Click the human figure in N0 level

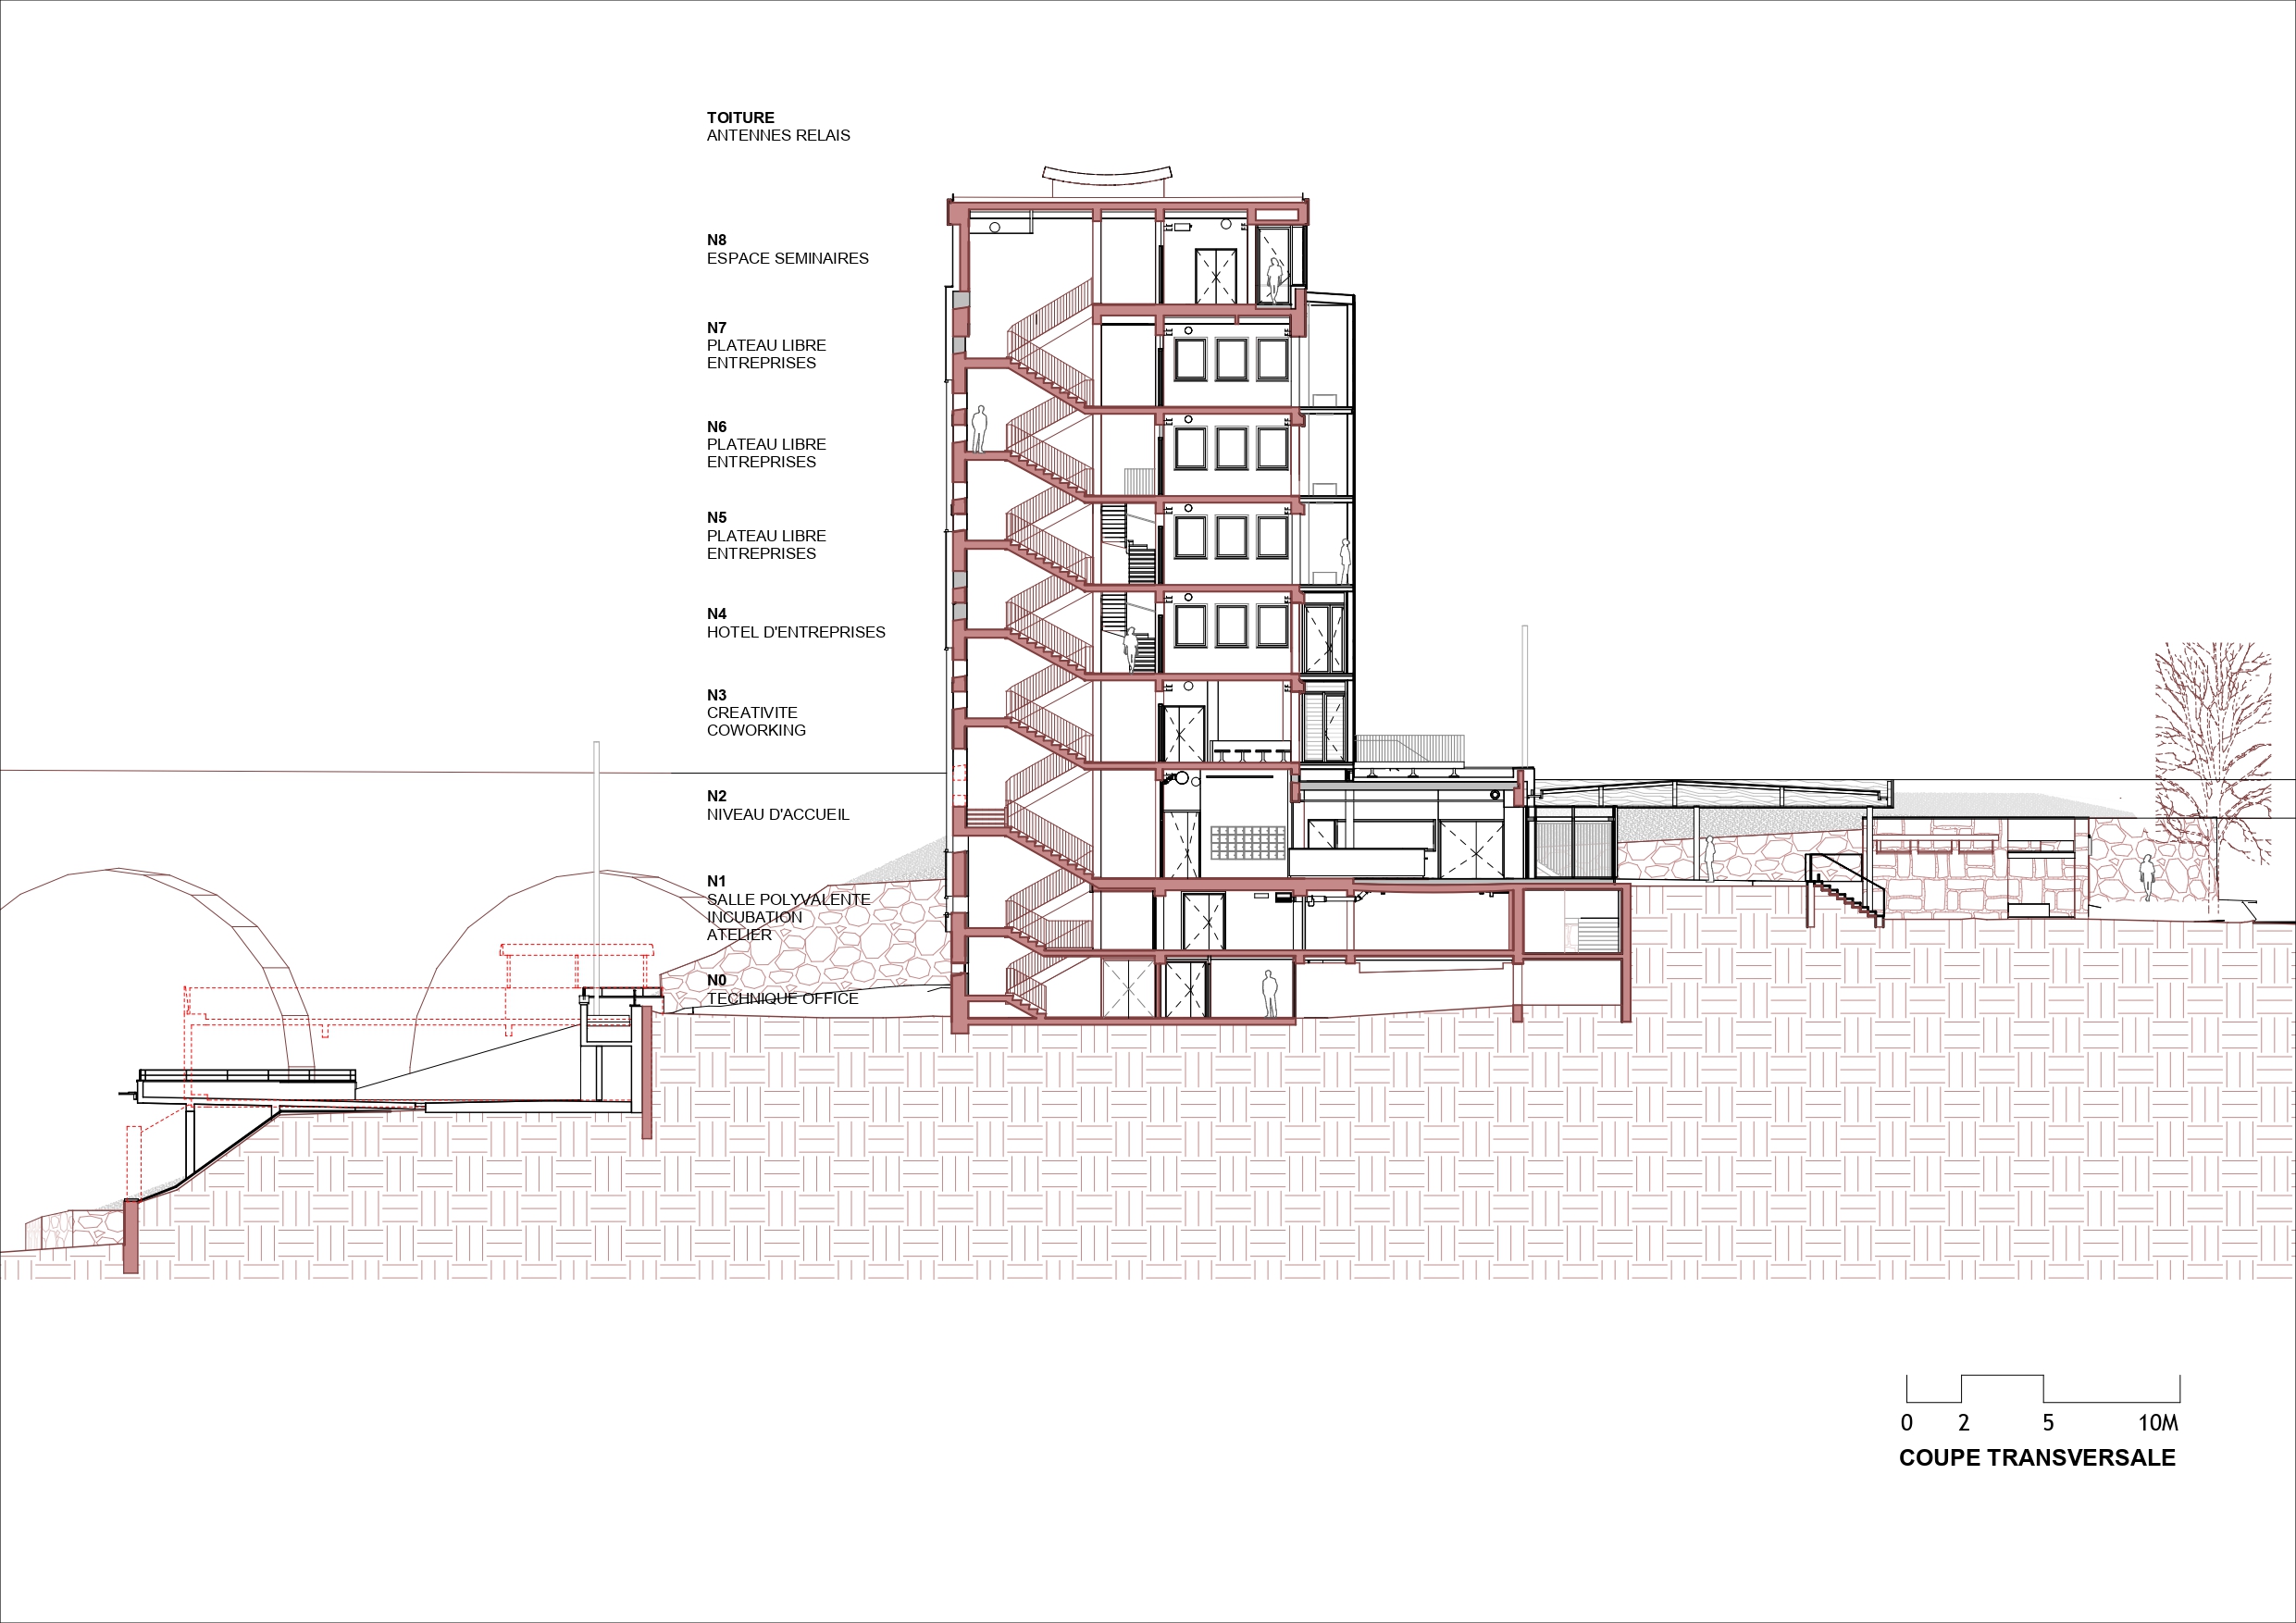tap(1269, 994)
